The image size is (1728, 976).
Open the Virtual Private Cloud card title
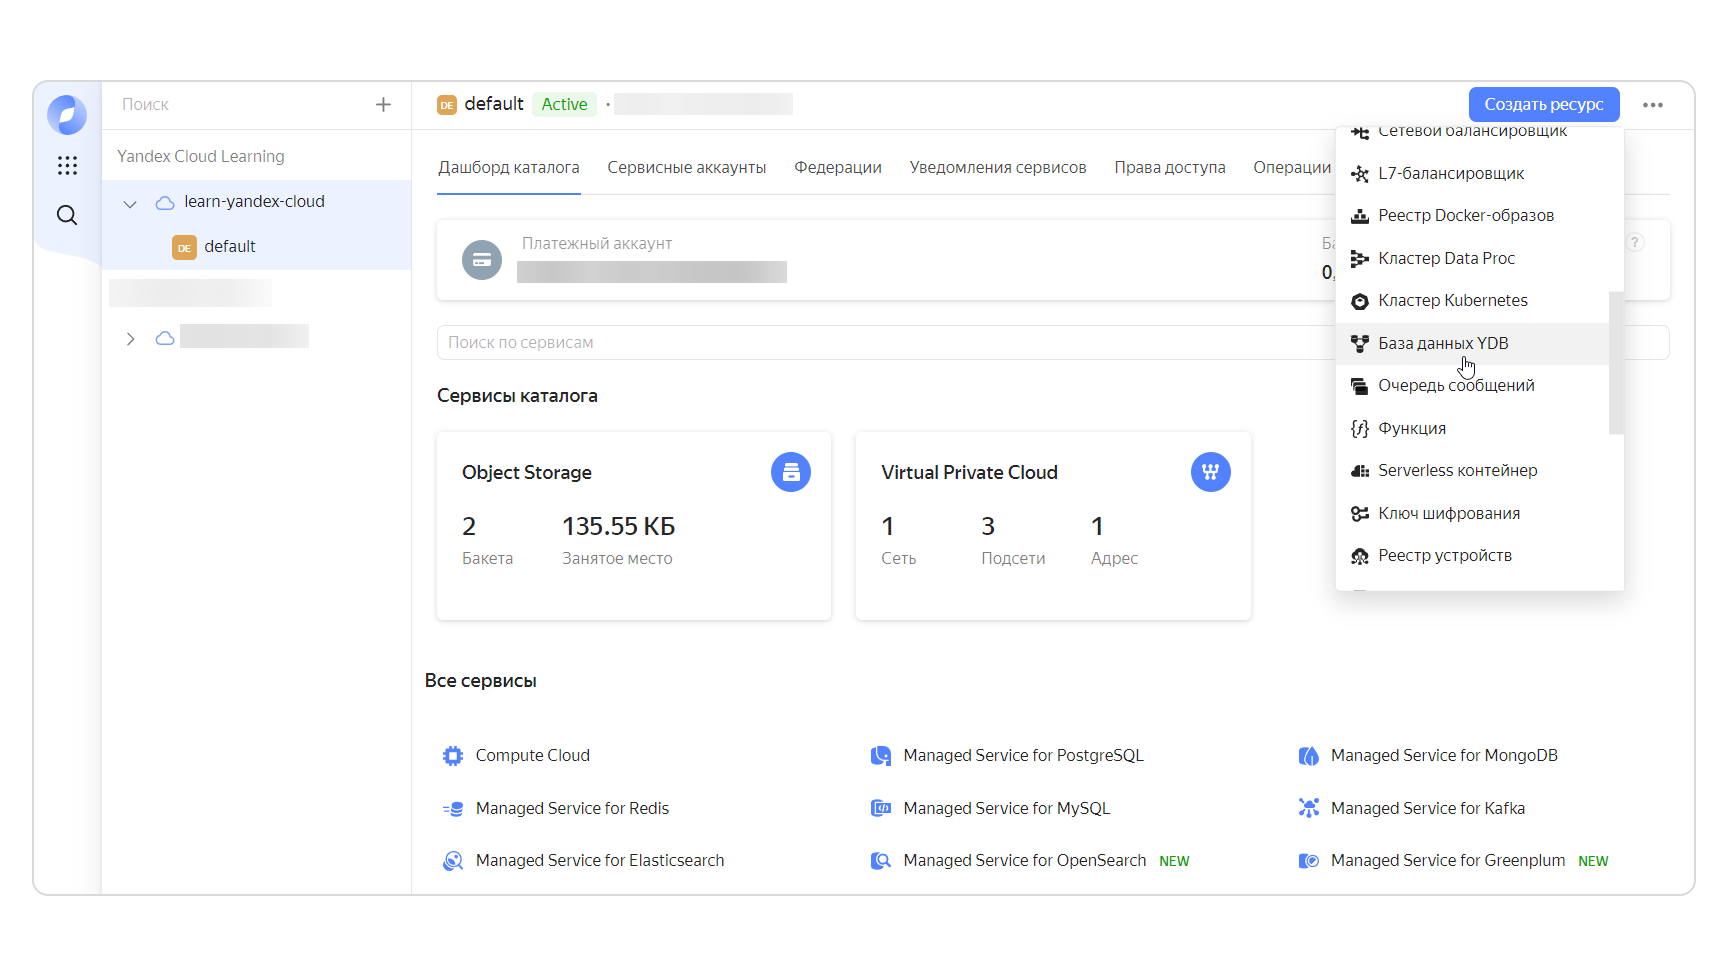click(x=969, y=473)
